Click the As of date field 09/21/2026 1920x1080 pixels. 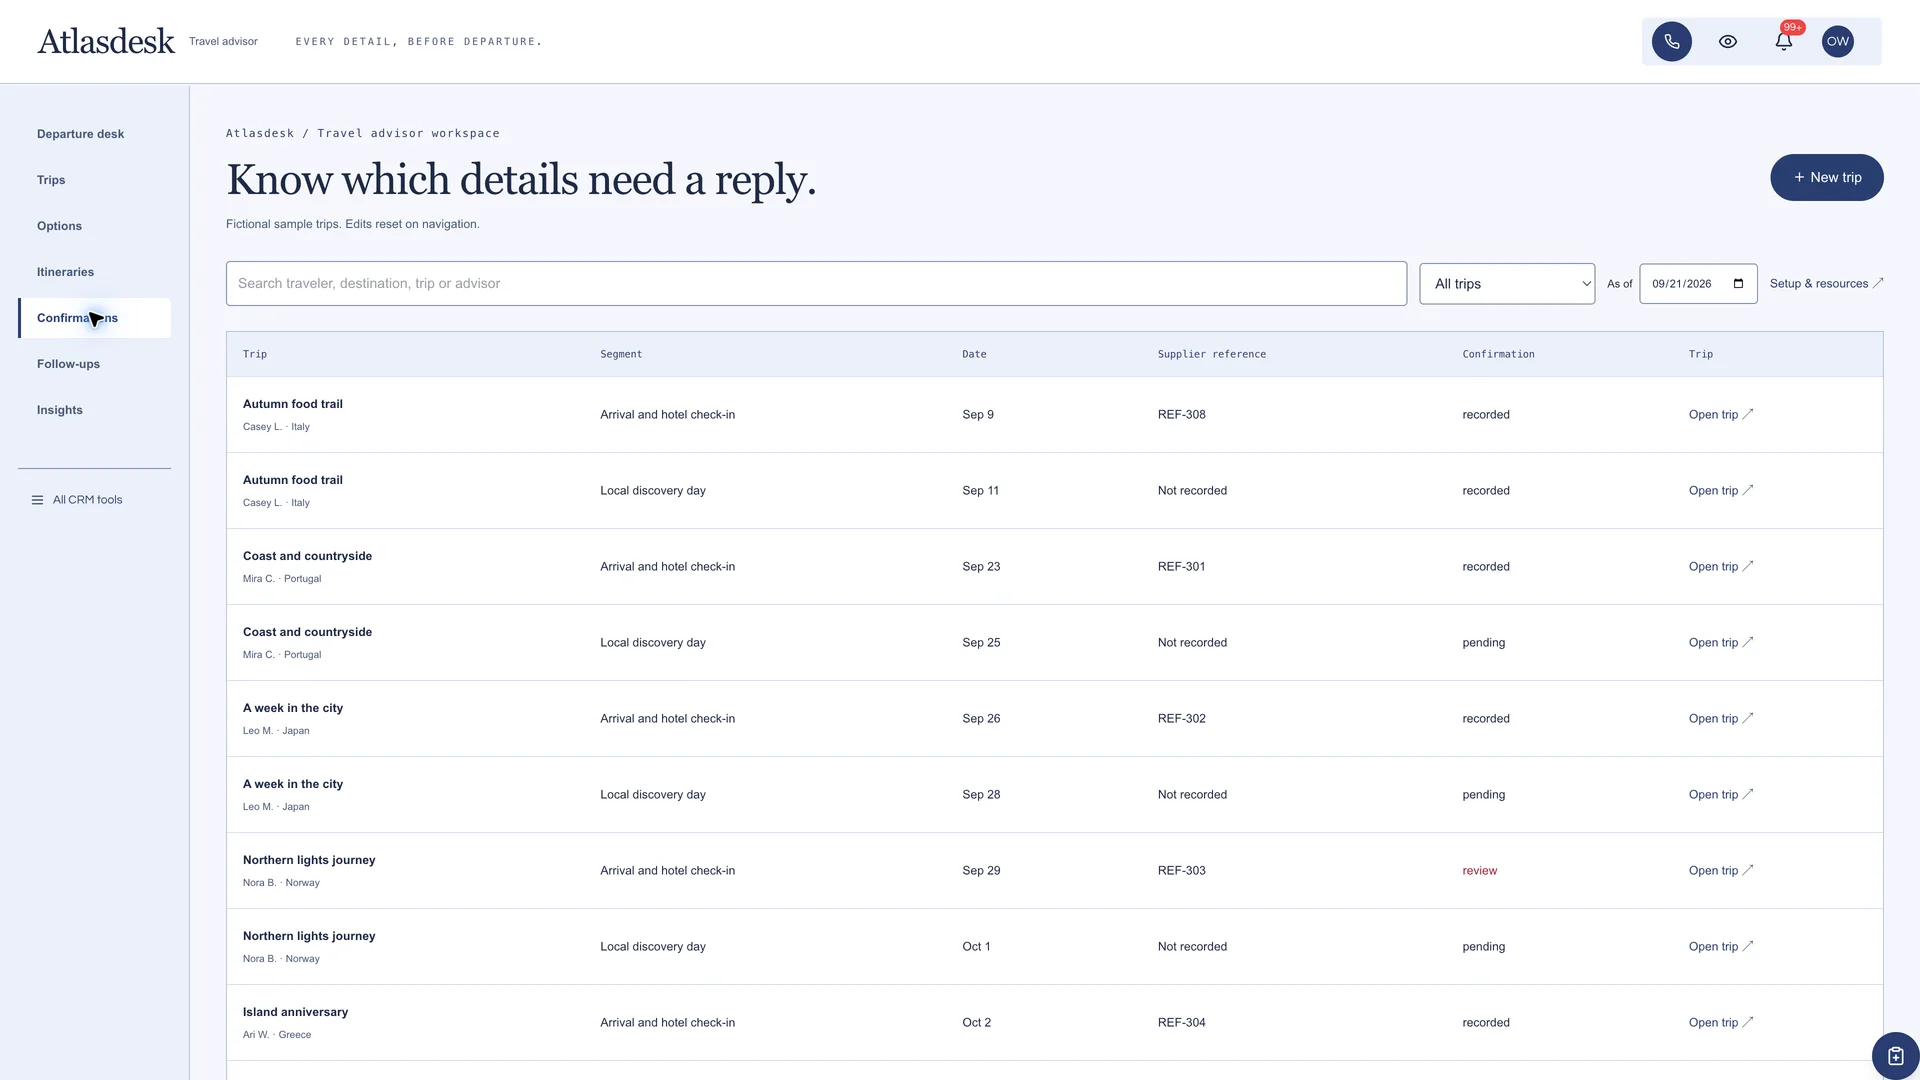pyautogui.click(x=1698, y=284)
